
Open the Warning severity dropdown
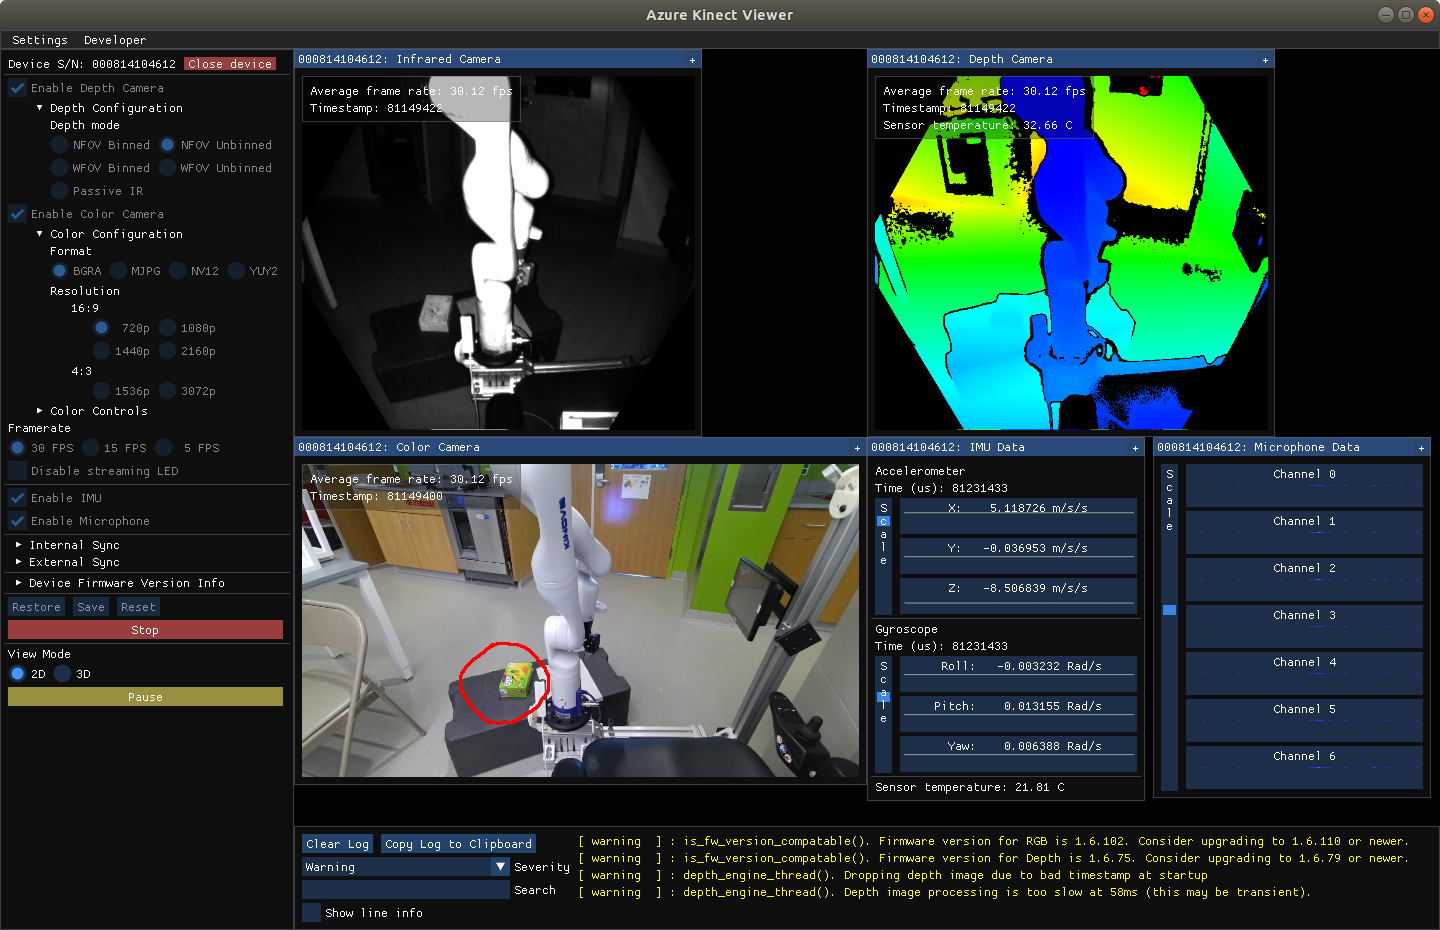point(406,867)
